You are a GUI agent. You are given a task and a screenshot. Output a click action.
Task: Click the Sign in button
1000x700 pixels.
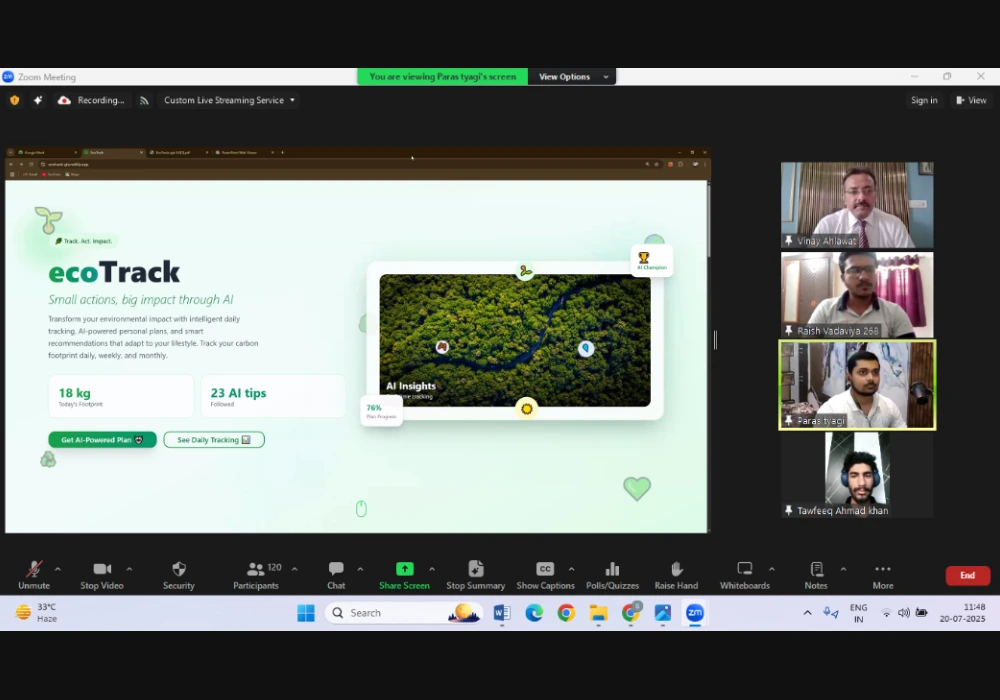click(x=924, y=100)
